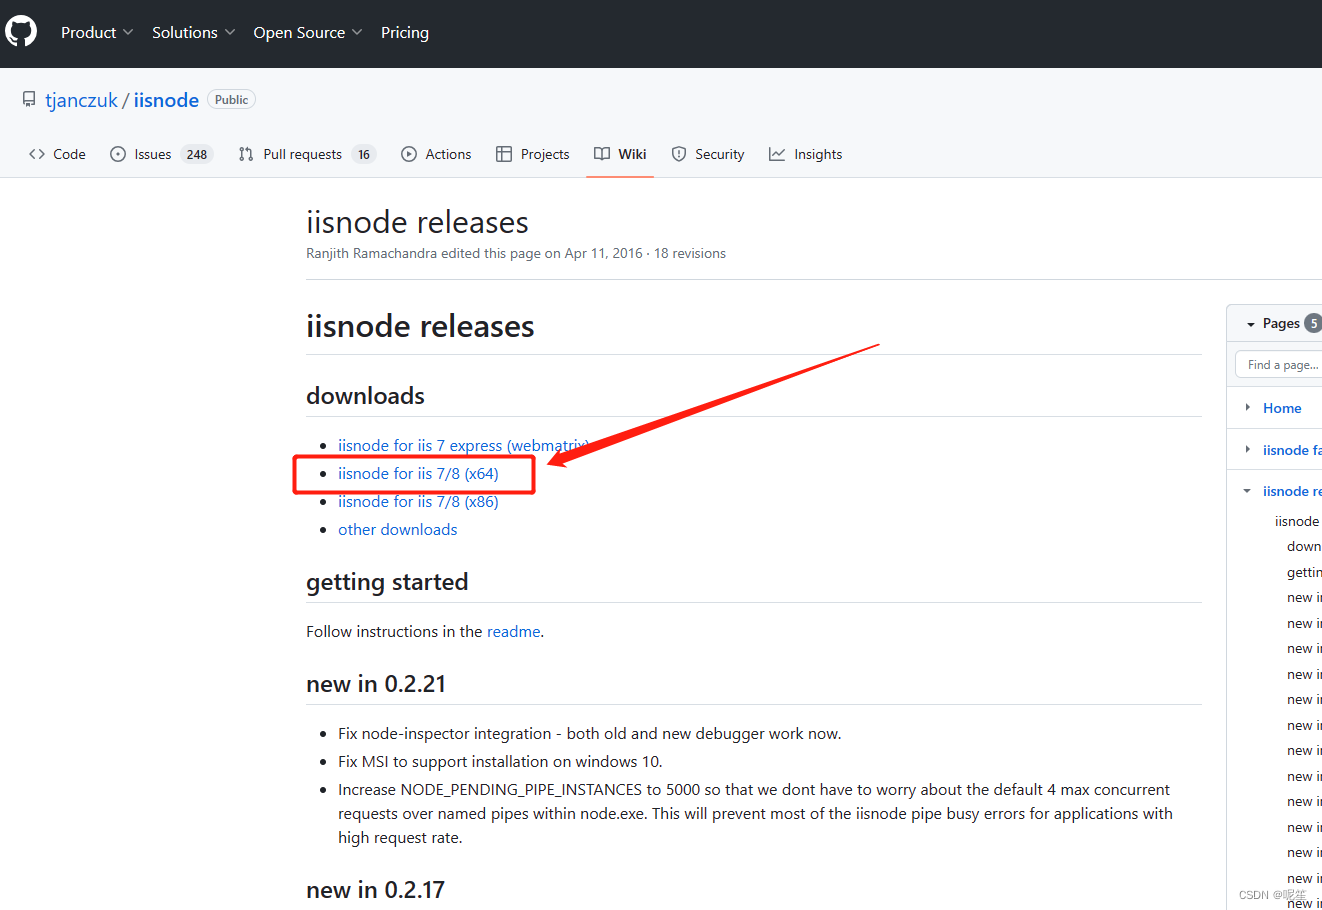Screen dimensions: 1322x910
Task: Open iisnode for iis 7 express link
Action: coord(463,446)
